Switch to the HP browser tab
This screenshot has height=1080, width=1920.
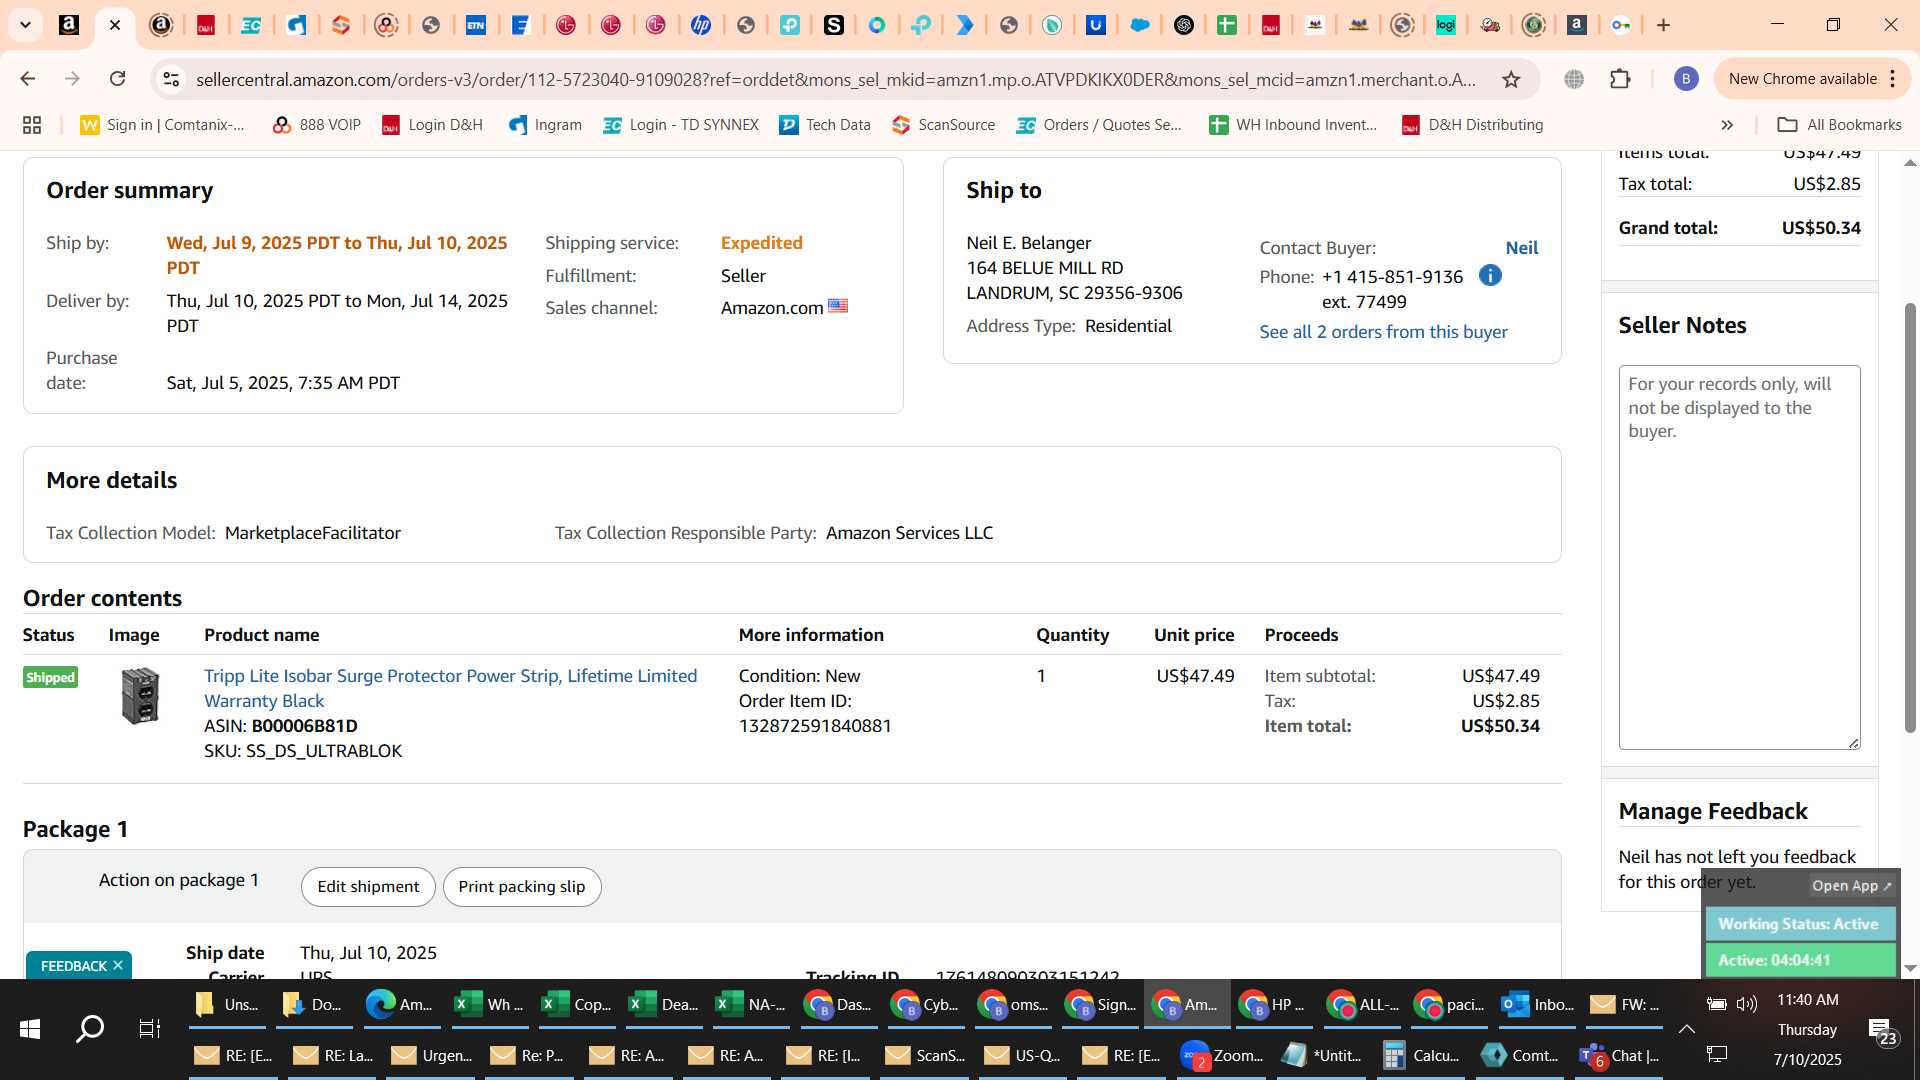coord(701,25)
